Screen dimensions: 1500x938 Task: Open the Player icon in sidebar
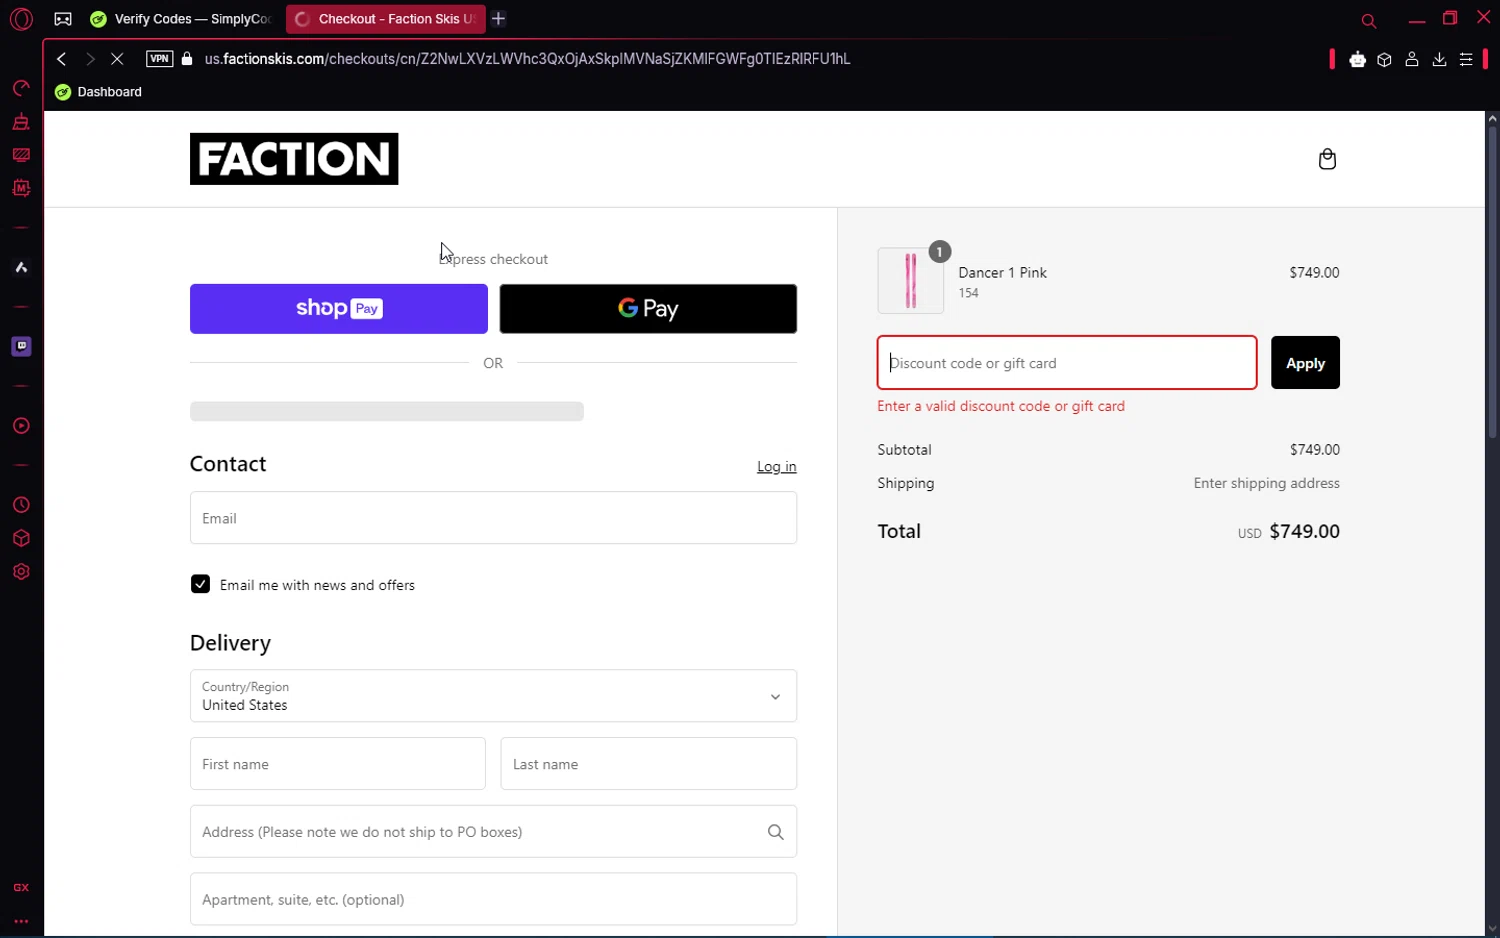pyautogui.click(x=21, y=426)
